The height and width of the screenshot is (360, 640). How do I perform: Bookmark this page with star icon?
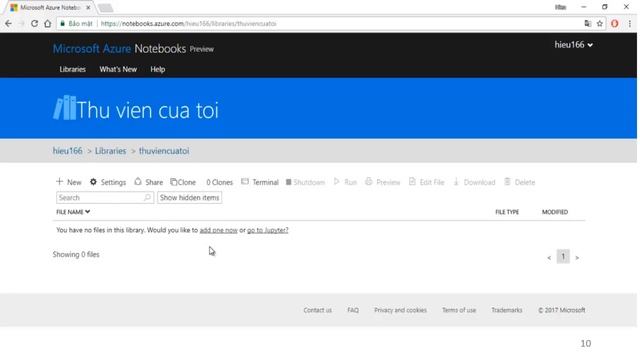point(600,24)
